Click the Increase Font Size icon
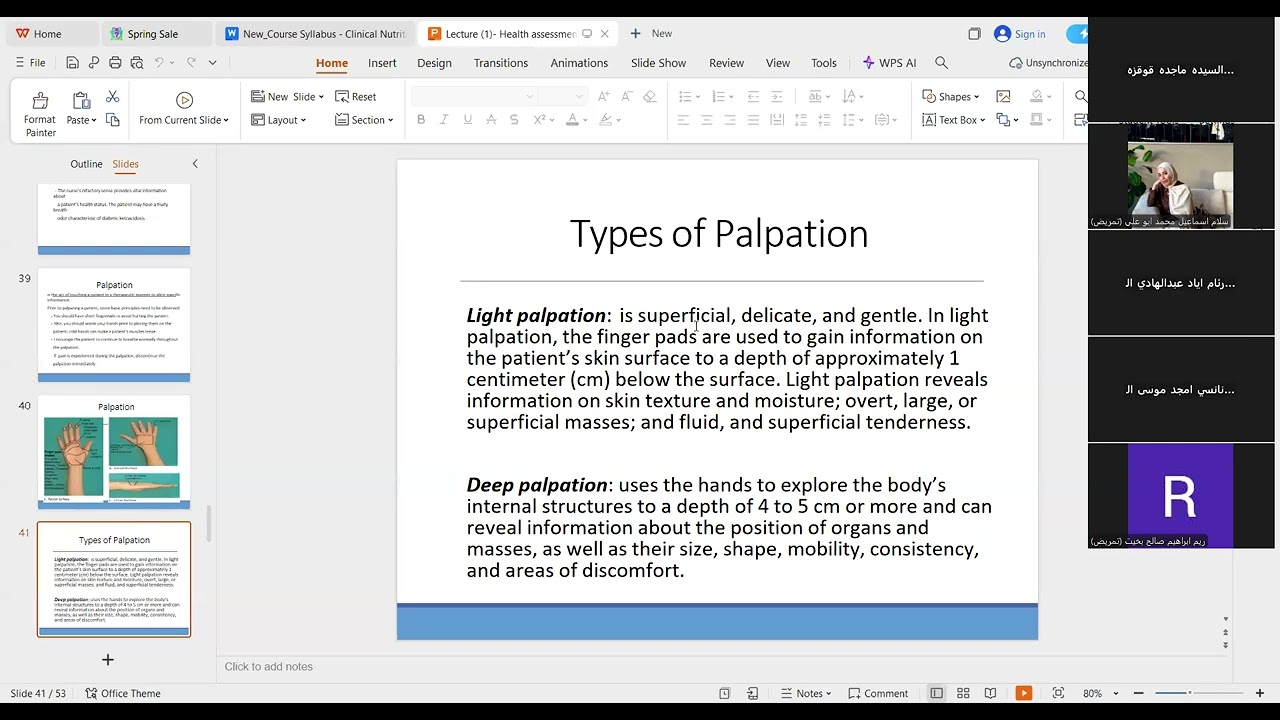The width and height of the screenshot is (1280, 720). pos(603,97)
